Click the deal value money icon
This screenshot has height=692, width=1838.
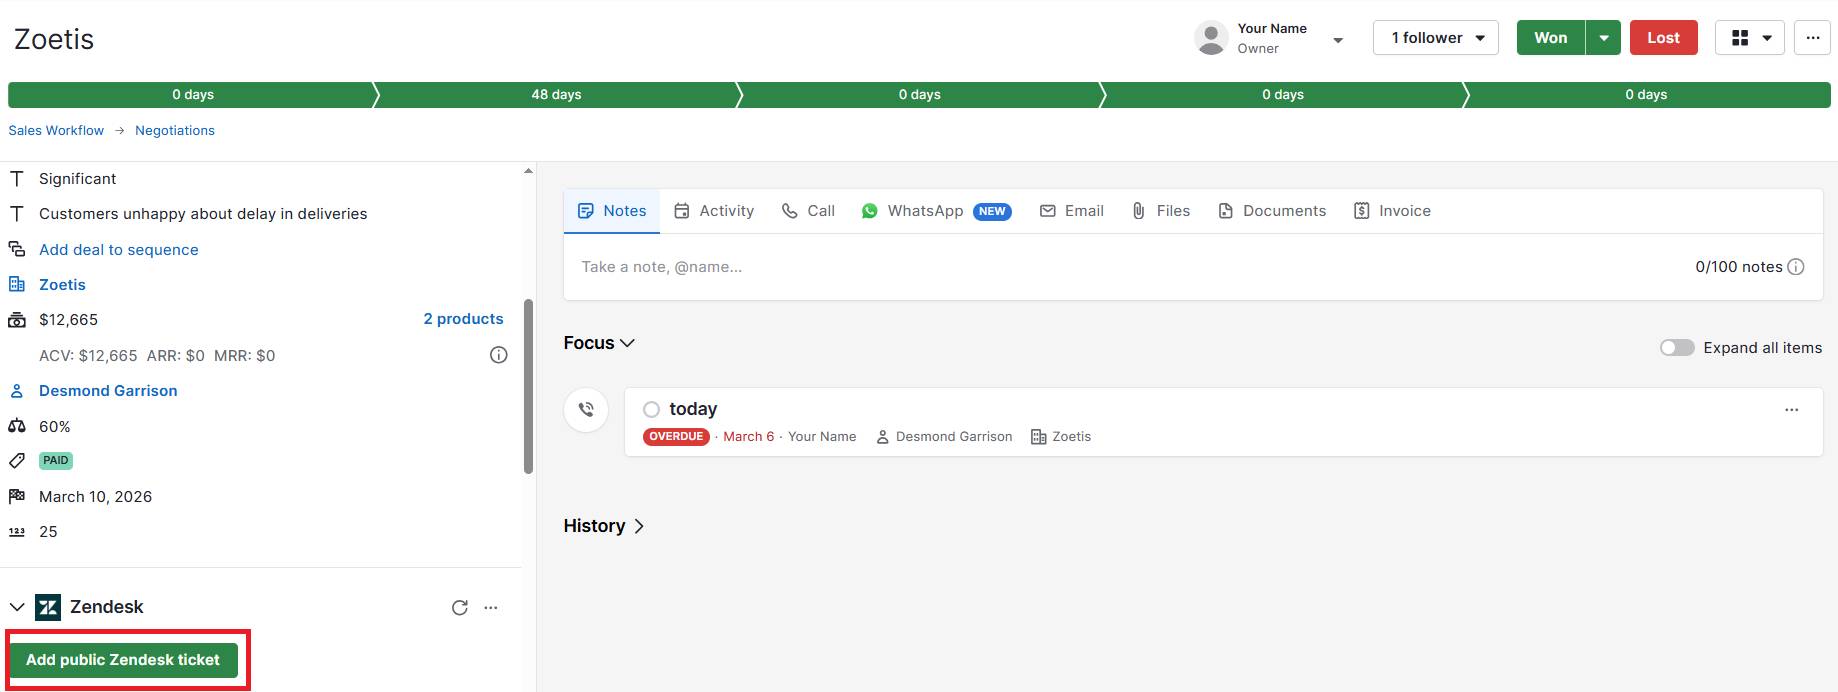(x=17, y=320)
